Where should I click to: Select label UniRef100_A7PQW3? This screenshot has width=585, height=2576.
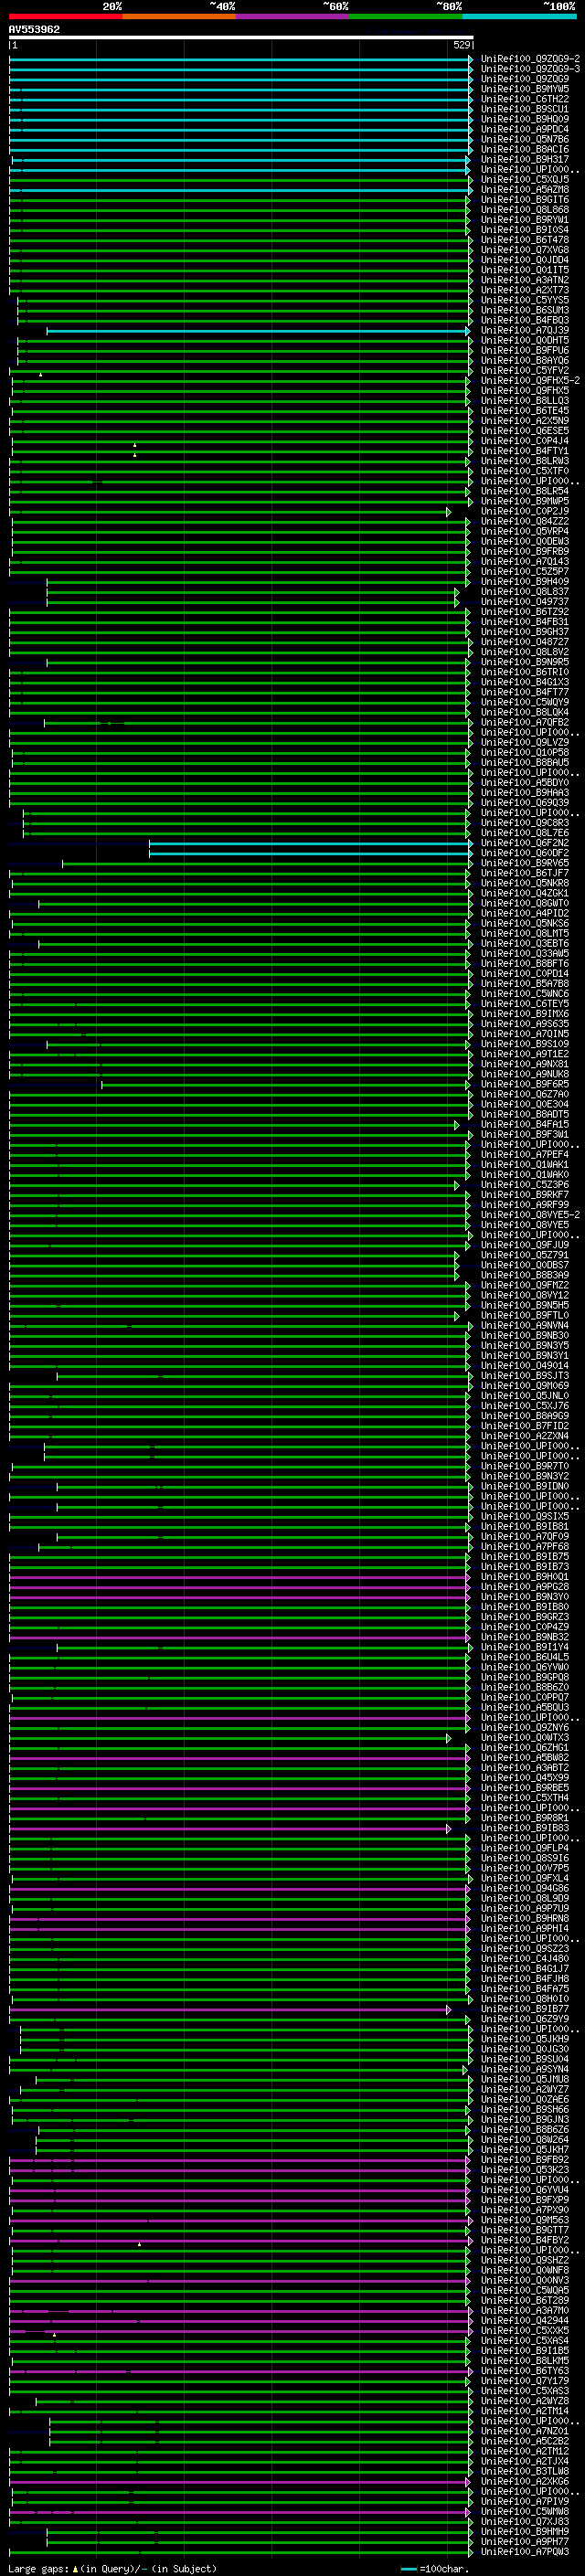(525, 2552)
